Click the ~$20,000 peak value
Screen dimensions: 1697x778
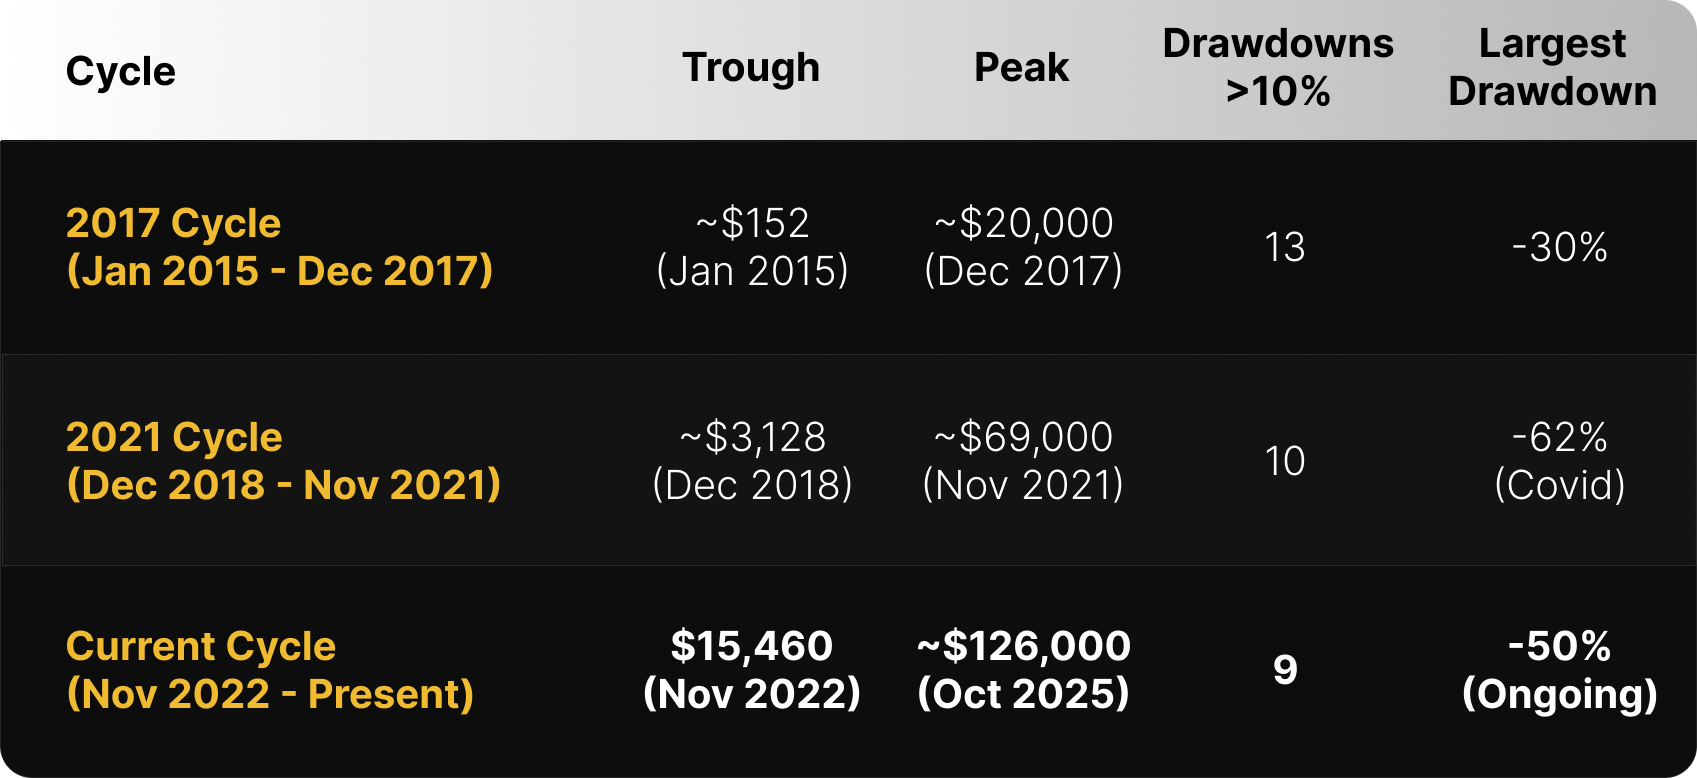(1023, 247)
